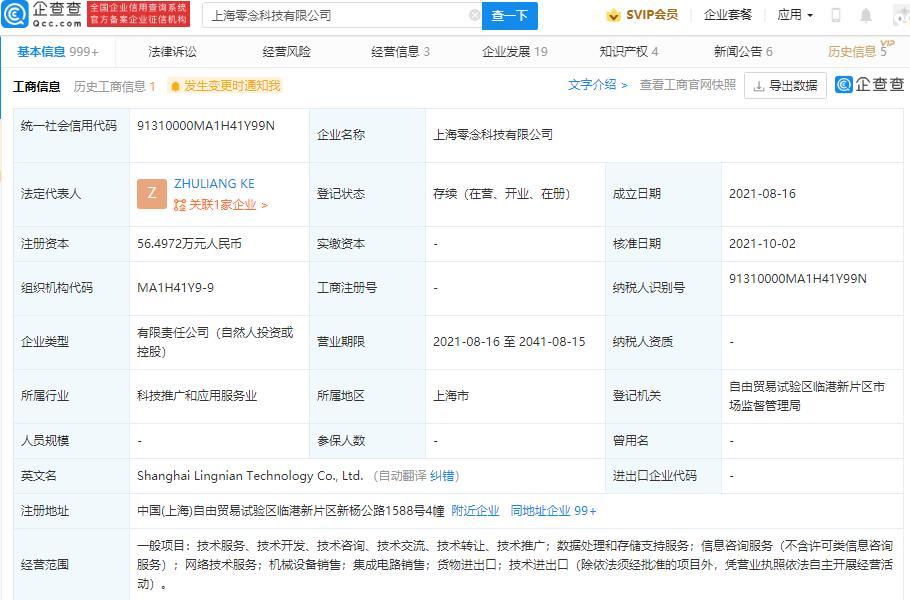Expand the 文字介绍 arrow link
910x600 pixels.
tap(598, 85)
